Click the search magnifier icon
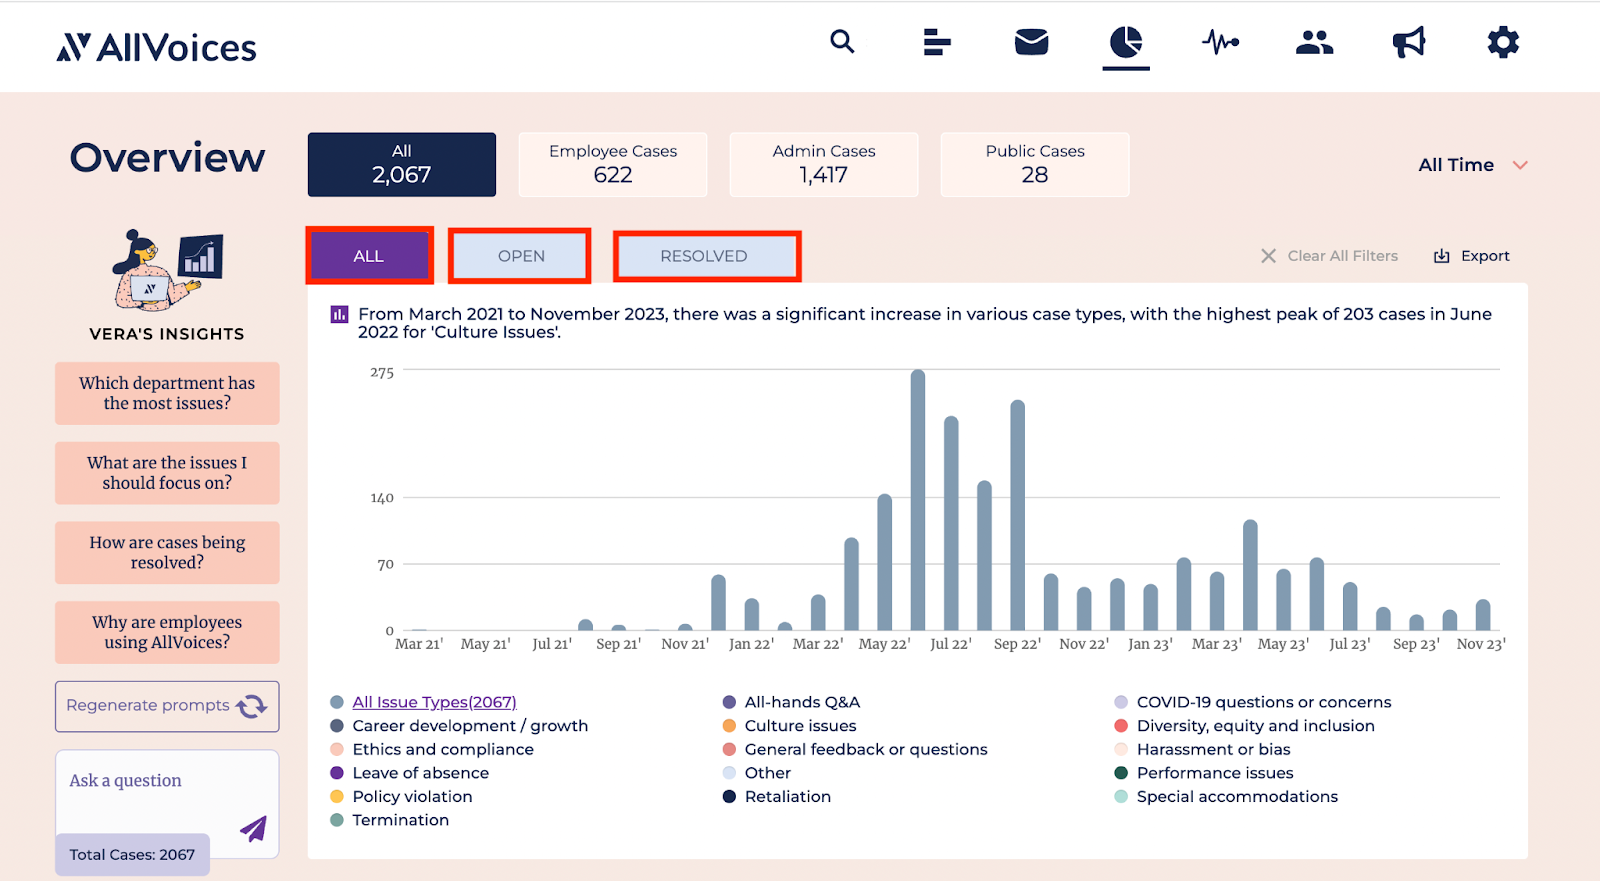 [842, 42]
